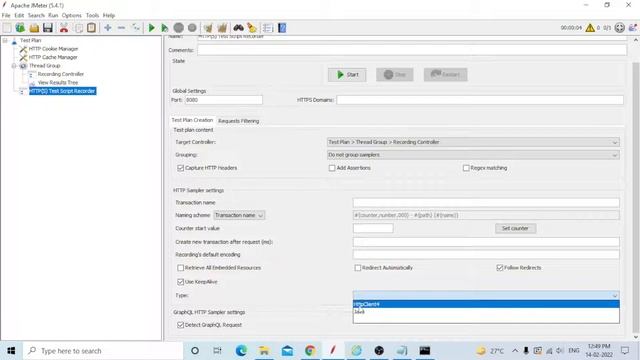
Task: Select Recording Controller in tree
Action: tap(60, 74)
